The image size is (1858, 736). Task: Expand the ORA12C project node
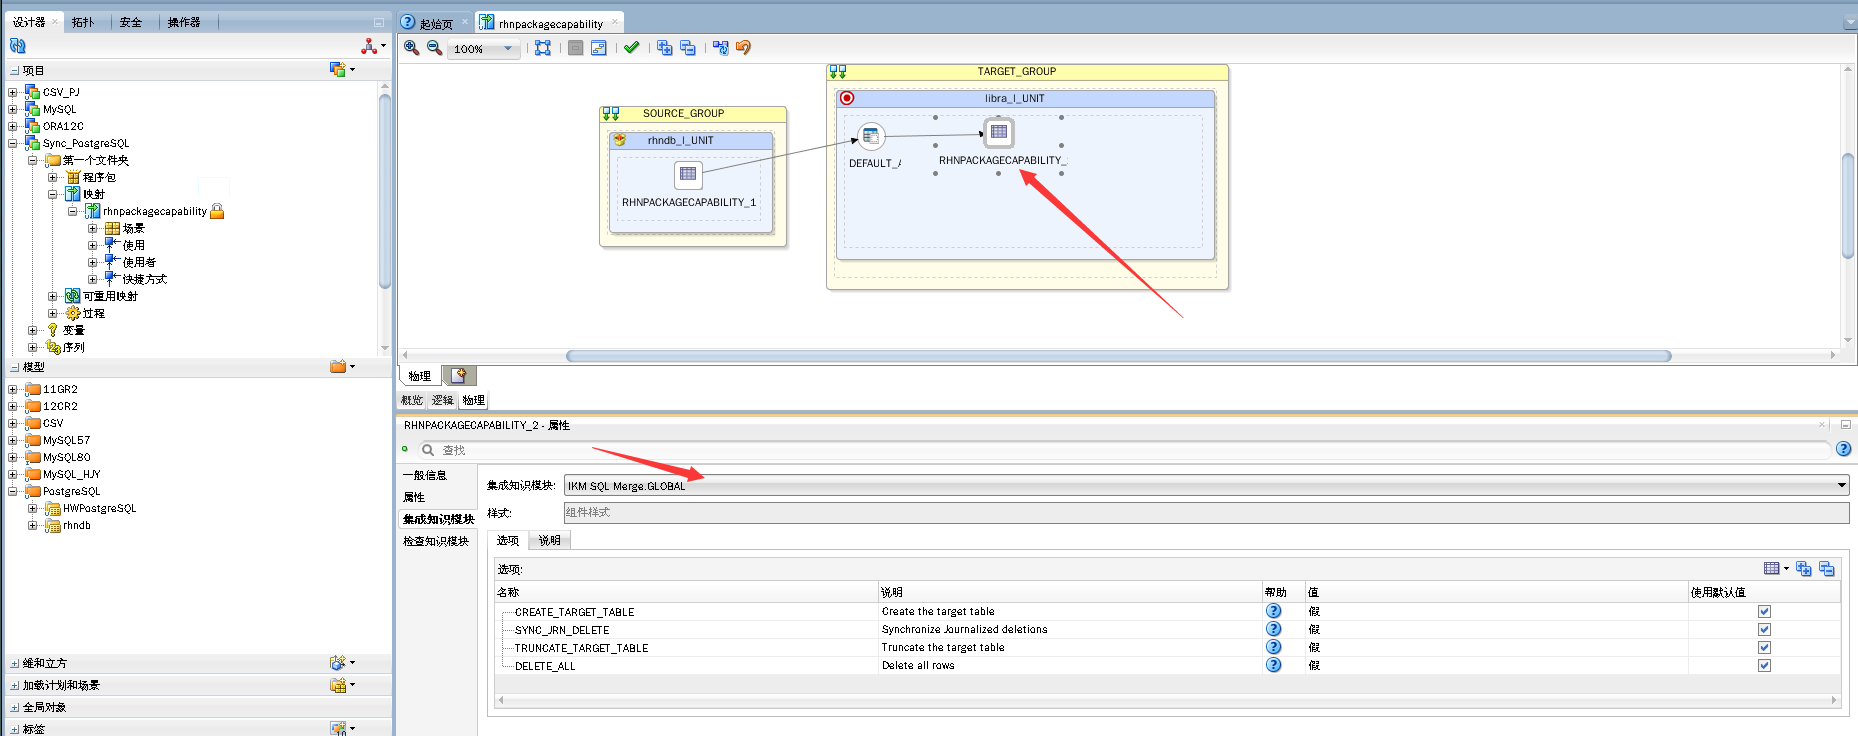coord(13,126)
